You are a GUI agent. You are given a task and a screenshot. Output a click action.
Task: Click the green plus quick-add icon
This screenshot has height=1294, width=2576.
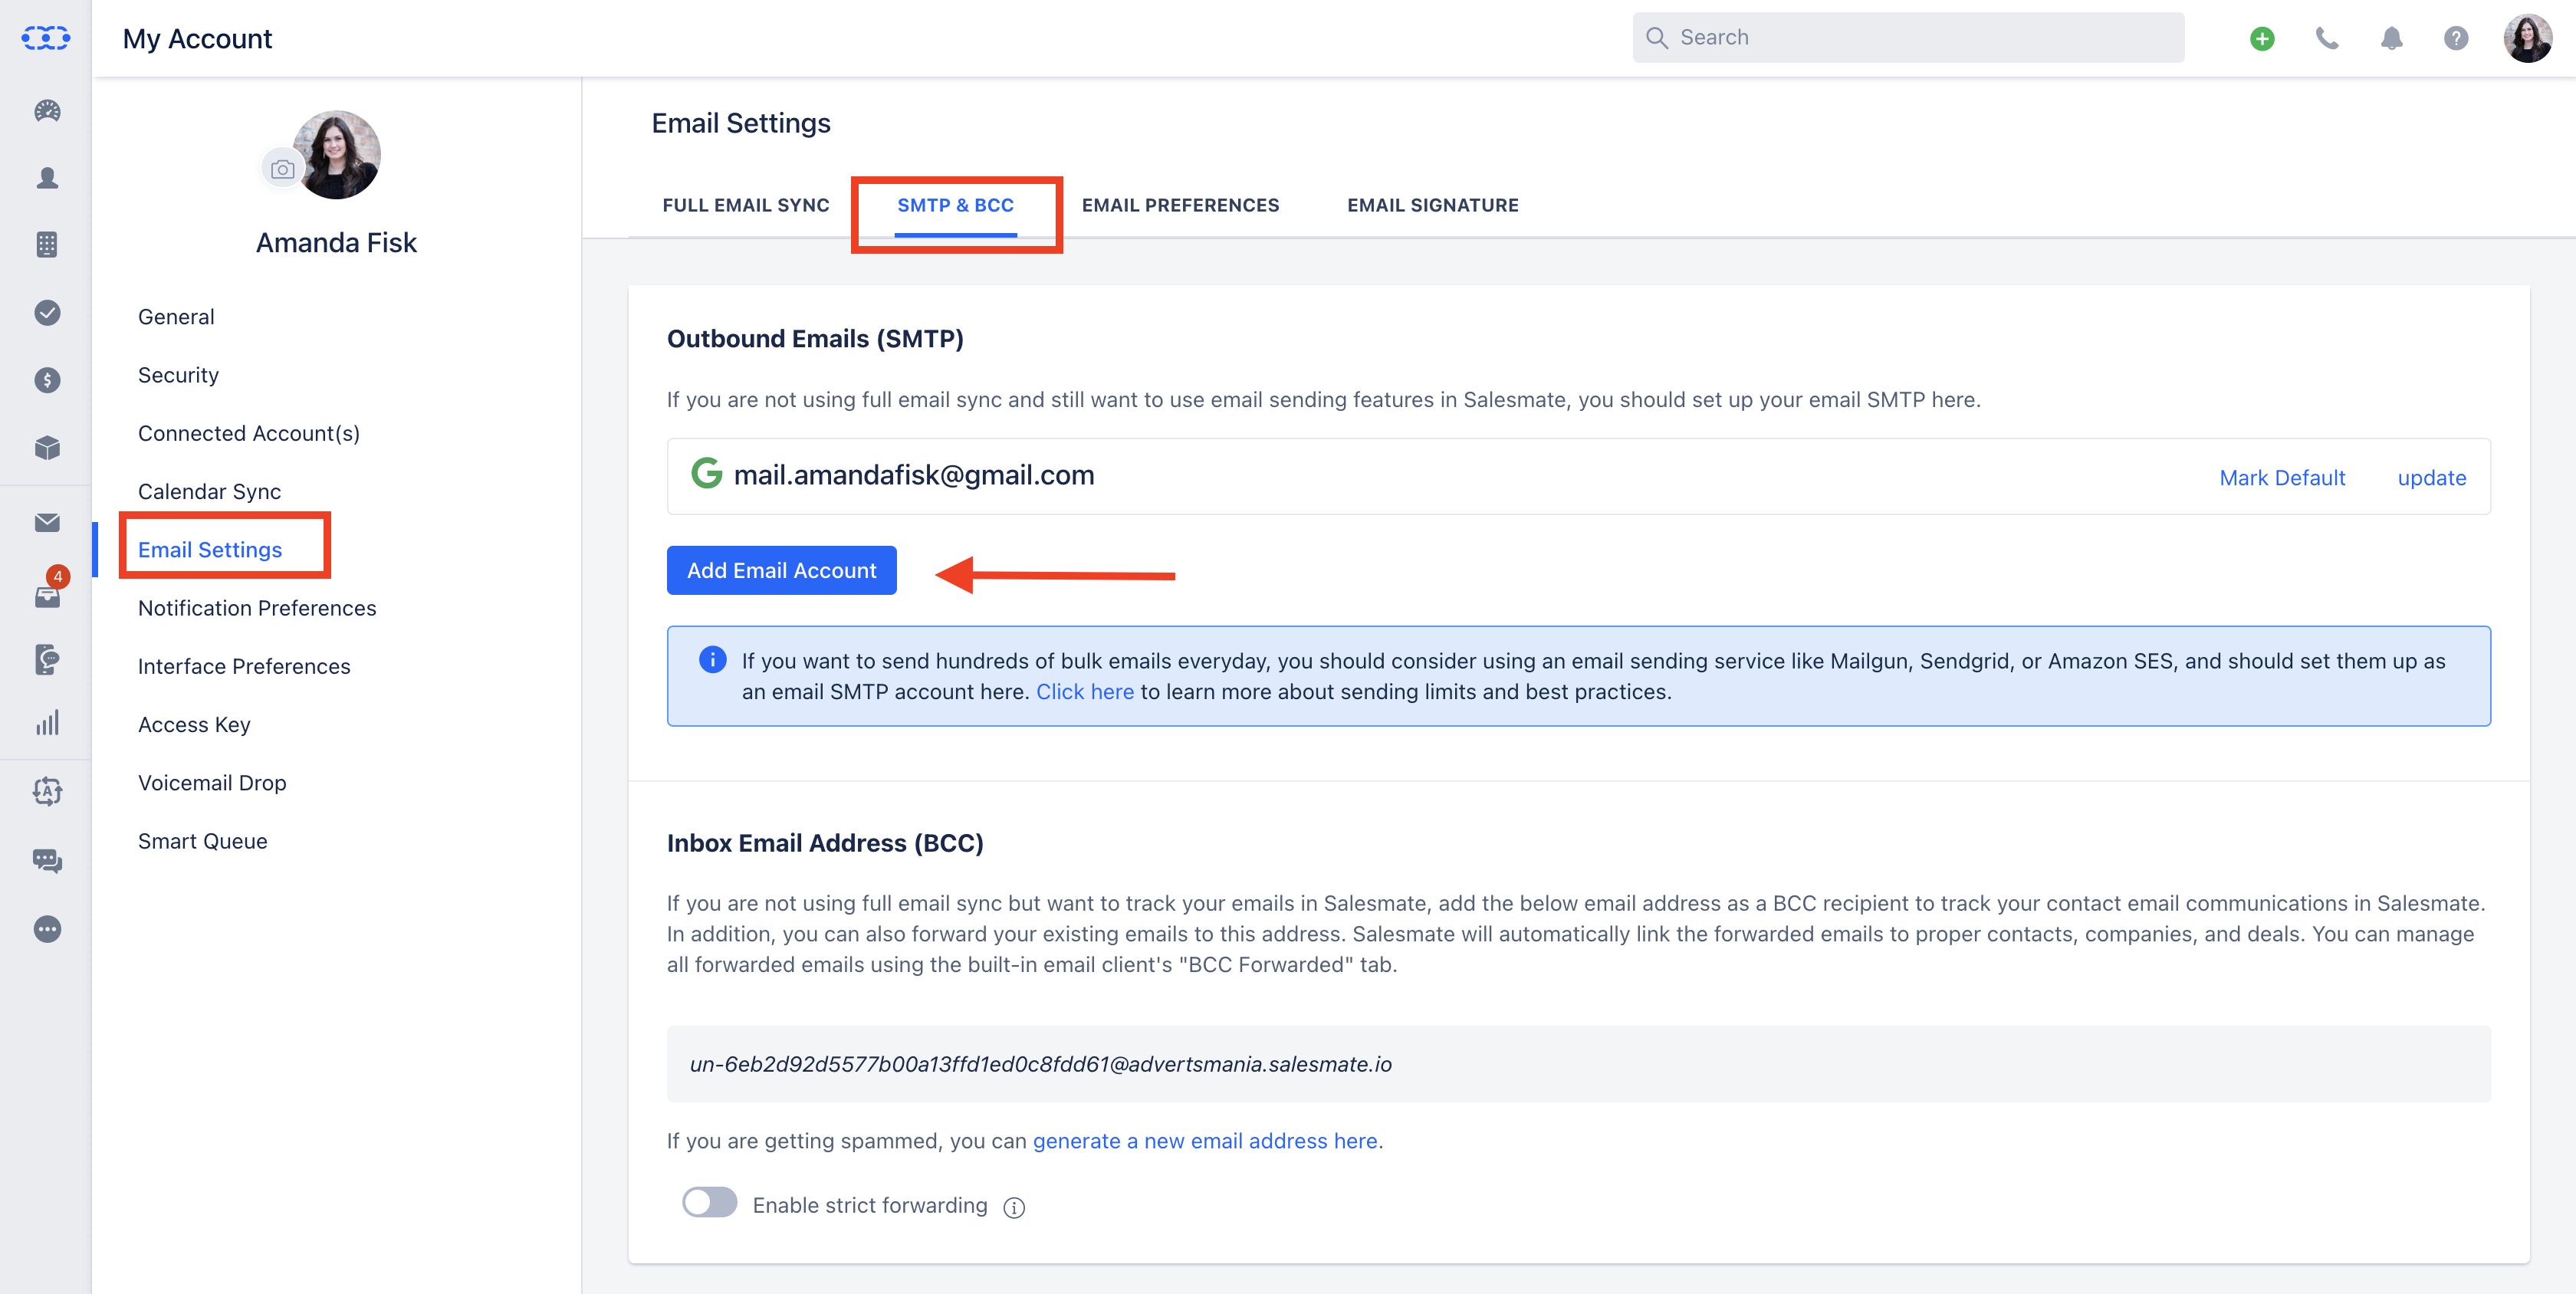(2262, 38)
